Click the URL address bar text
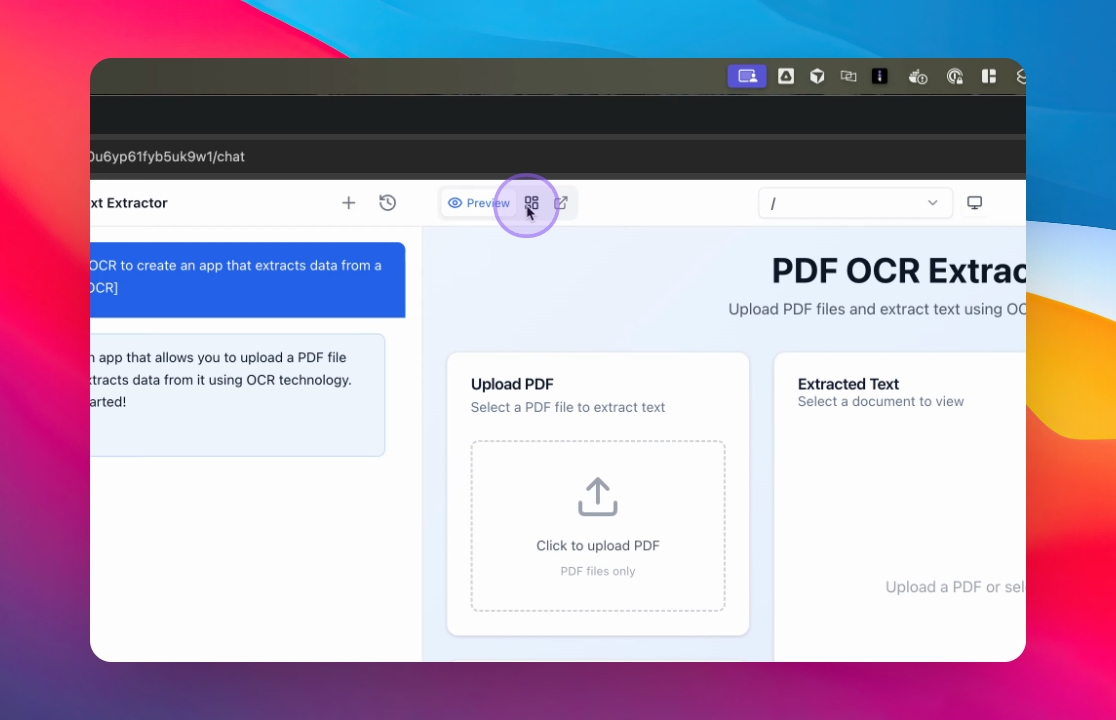Screen dimensions: 1116x720 [167, 157]
